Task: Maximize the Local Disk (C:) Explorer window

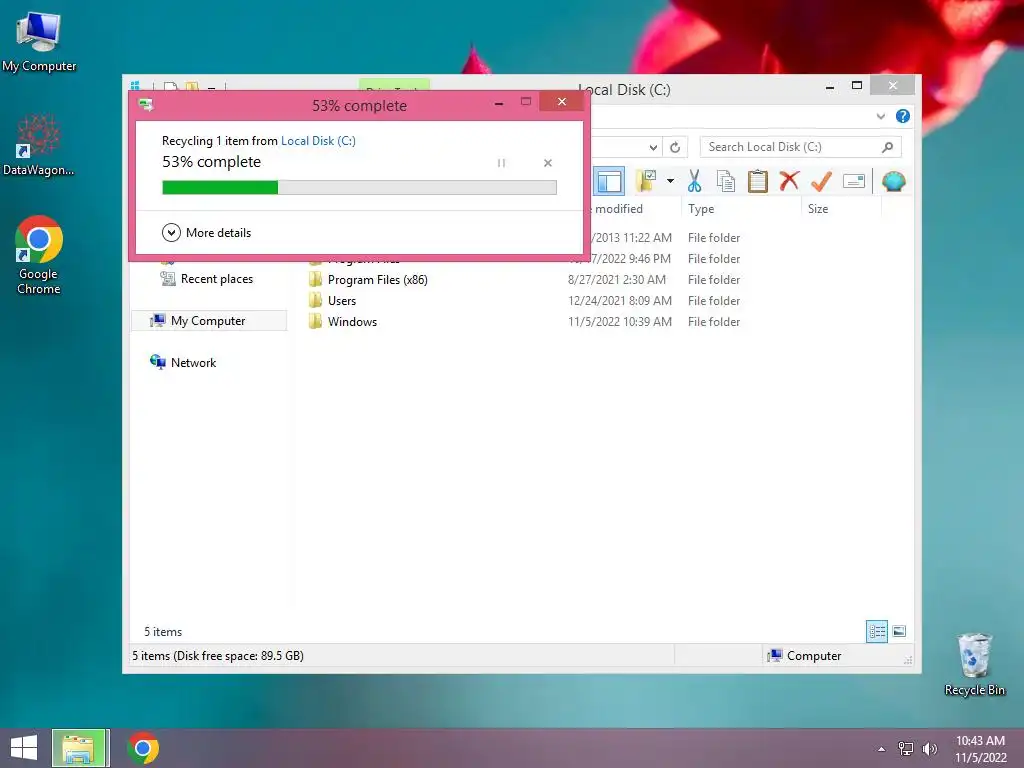Action: pos(857,86)
